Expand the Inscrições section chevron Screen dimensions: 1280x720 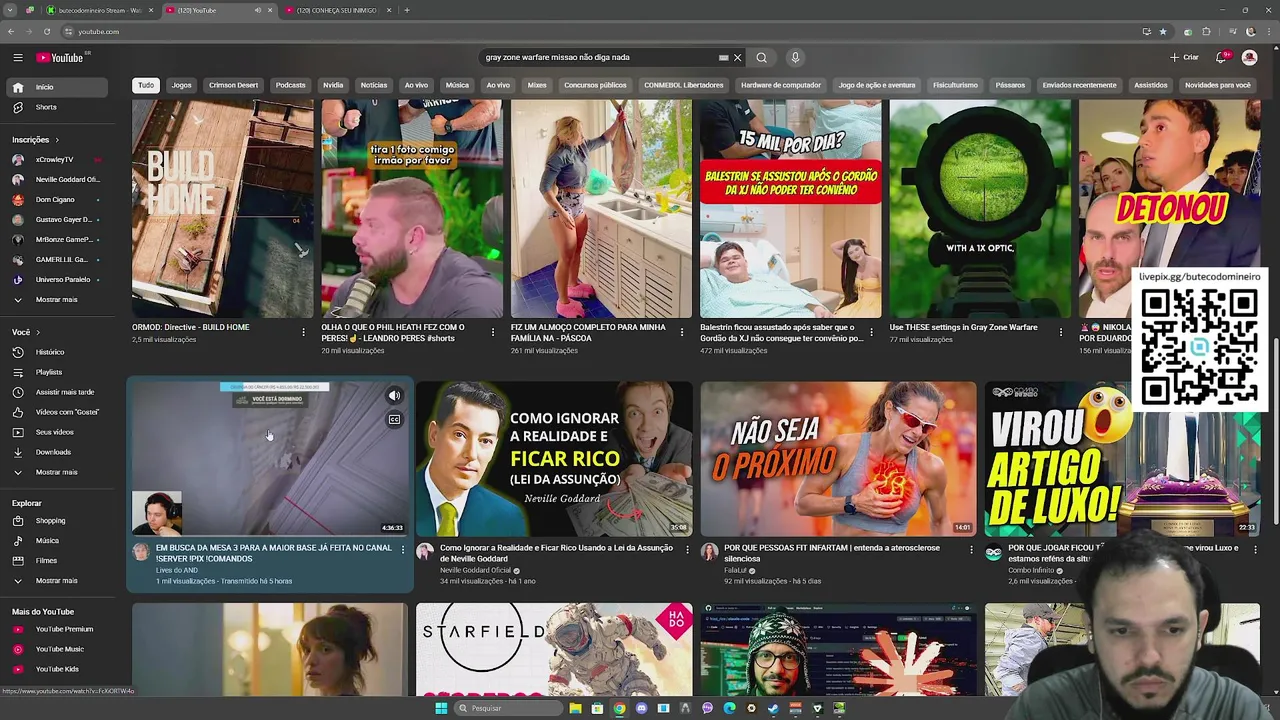click(57, 140)
